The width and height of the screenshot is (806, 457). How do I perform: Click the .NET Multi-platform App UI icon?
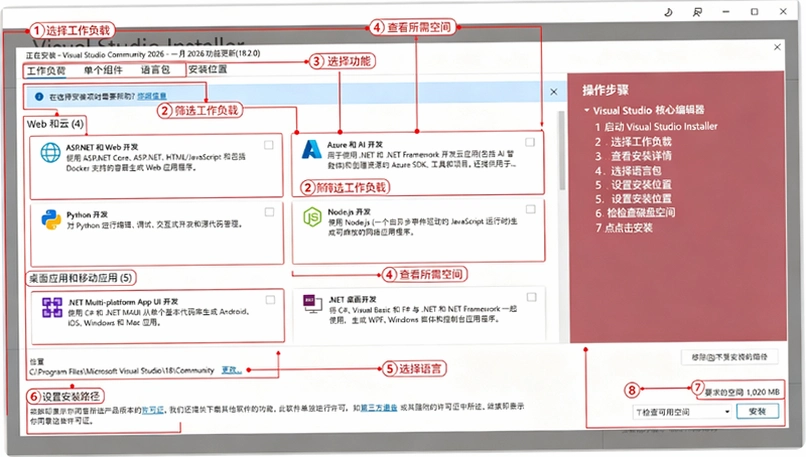click(x=52, y=307)
